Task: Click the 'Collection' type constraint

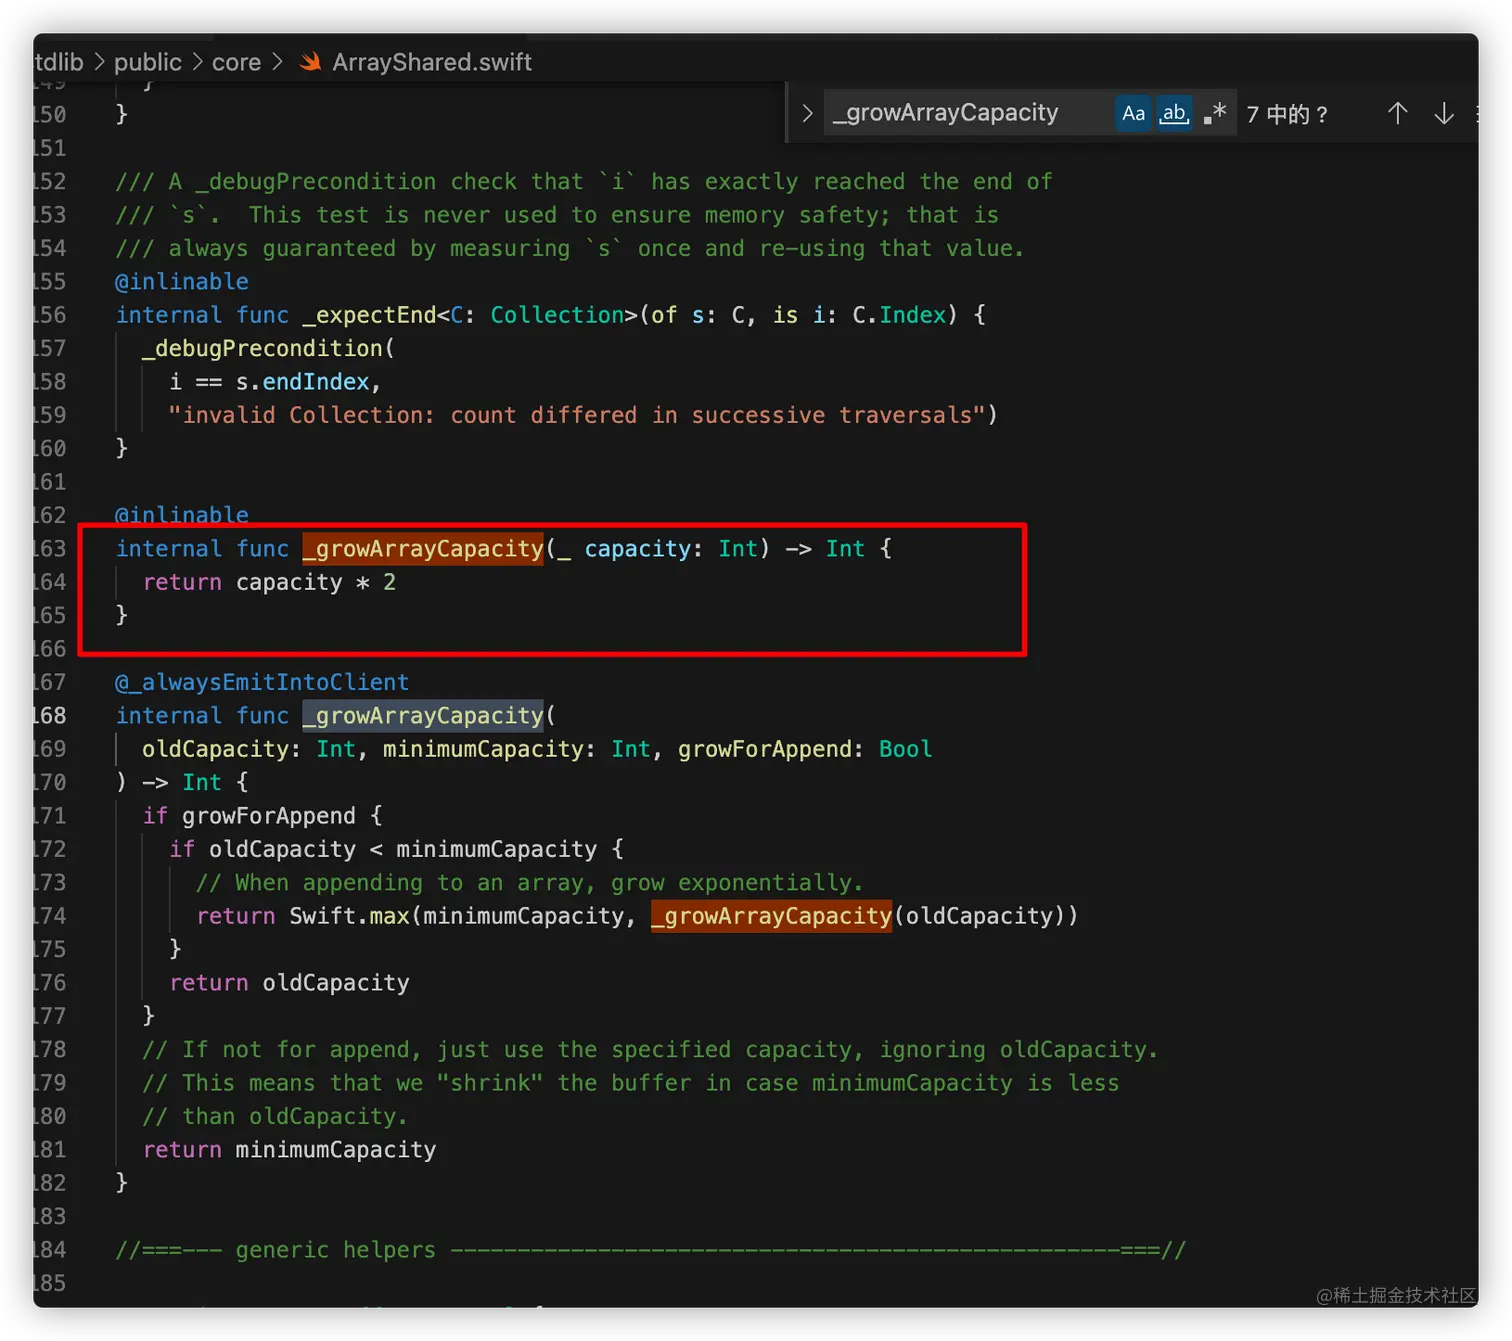Action: (557, 315)
